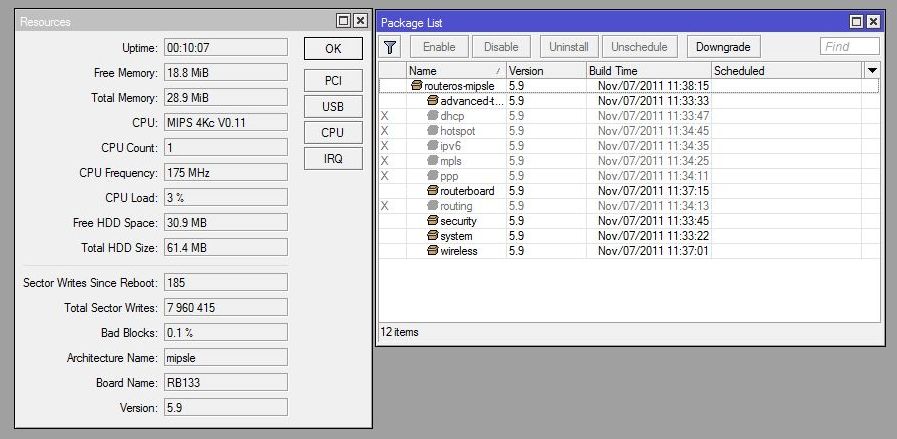Click build time Nov/07/2011 11:37:15
This screenshot has width=897, height=439.
653,191
